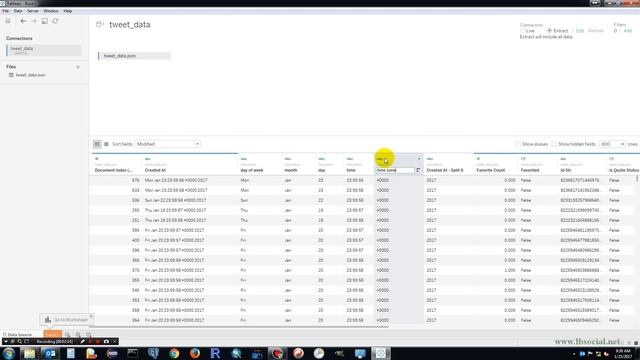Click the camera snapshot icon in recorder bar
This screenshot has width=640, height=360.
pyautogui.click(x=106, y=341)
